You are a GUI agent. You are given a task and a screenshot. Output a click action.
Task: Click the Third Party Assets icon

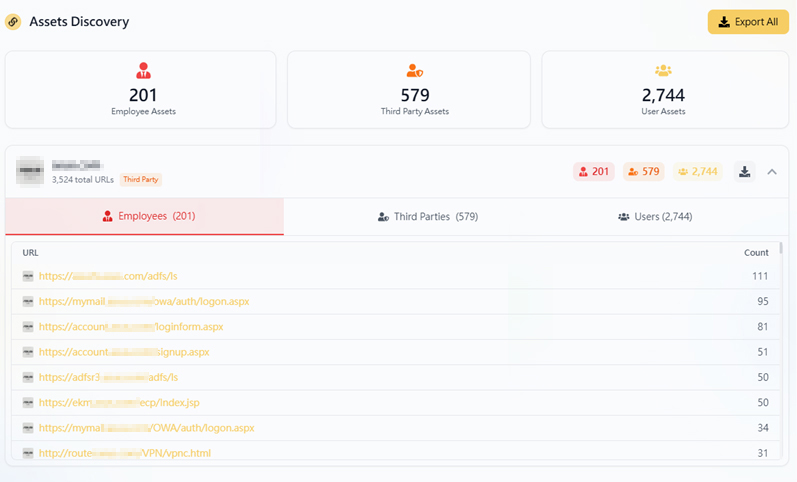pos(415,71)
